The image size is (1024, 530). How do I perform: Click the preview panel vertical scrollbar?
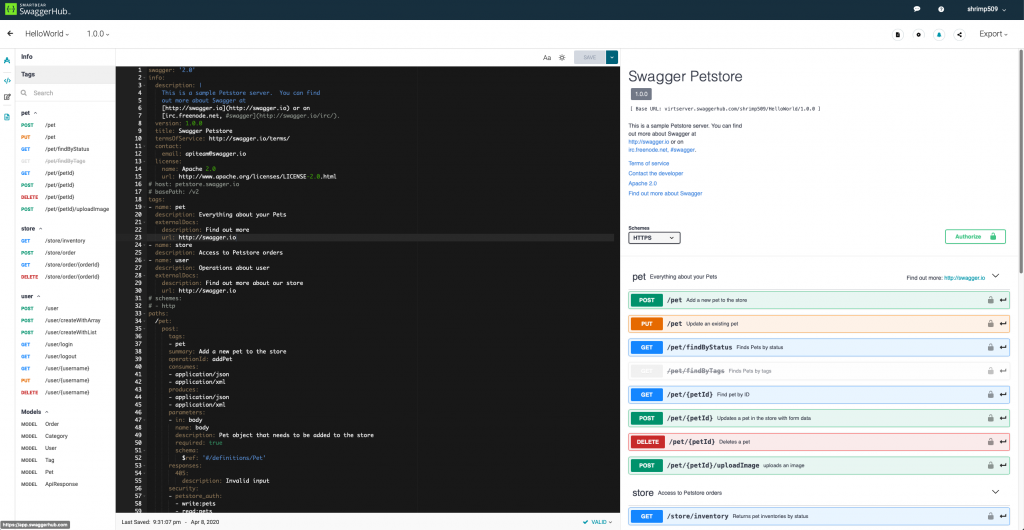click(x=1021, y=163)
